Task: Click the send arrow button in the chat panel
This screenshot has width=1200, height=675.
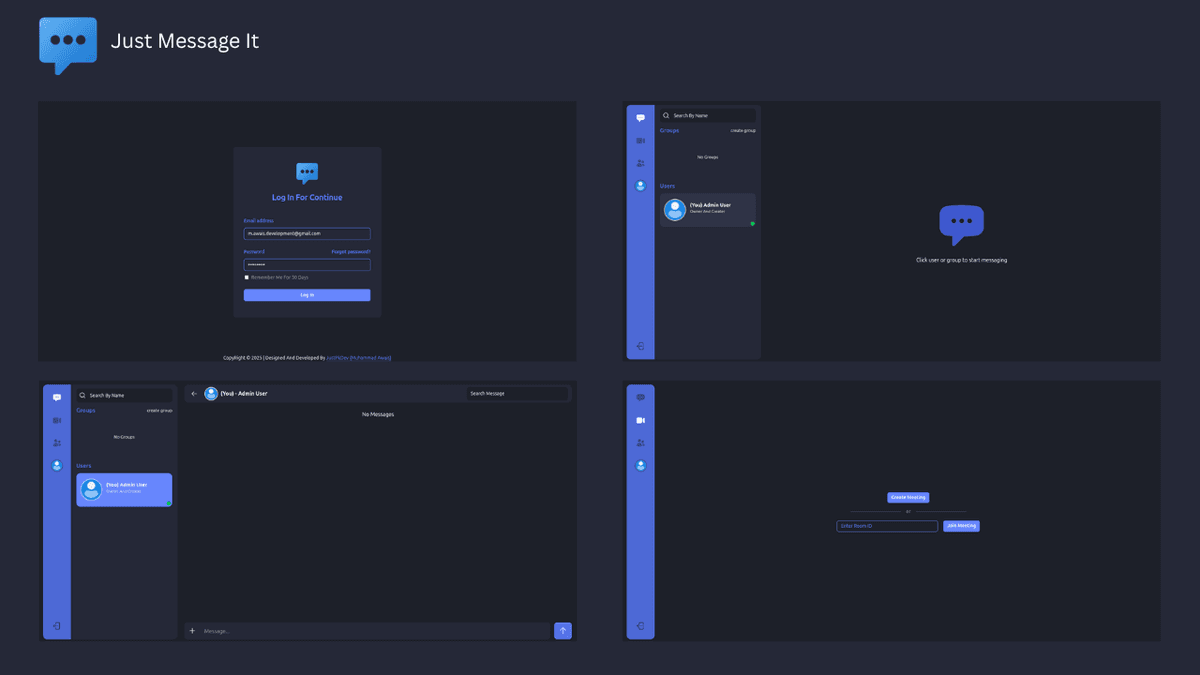Action: point(563,631)
